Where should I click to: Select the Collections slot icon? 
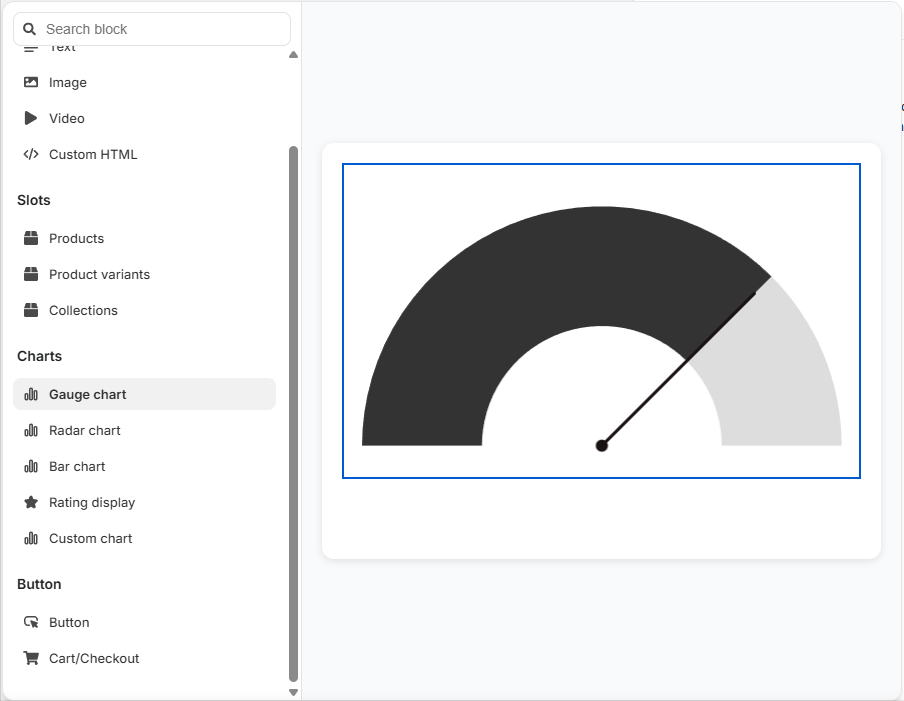pyautogui.click(x=31, y=310)
